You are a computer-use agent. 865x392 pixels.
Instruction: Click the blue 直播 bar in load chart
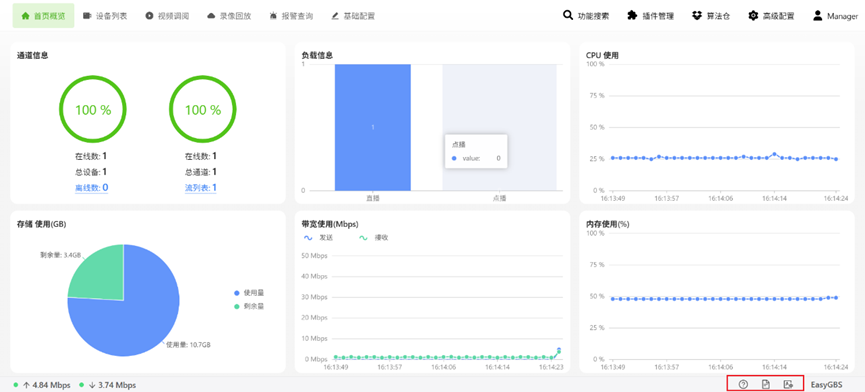pos(372,127)
